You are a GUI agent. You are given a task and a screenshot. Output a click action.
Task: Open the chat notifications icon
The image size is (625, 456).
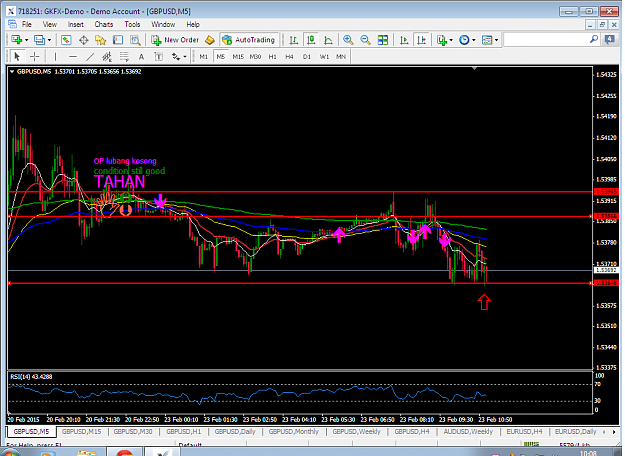(610, 39)
